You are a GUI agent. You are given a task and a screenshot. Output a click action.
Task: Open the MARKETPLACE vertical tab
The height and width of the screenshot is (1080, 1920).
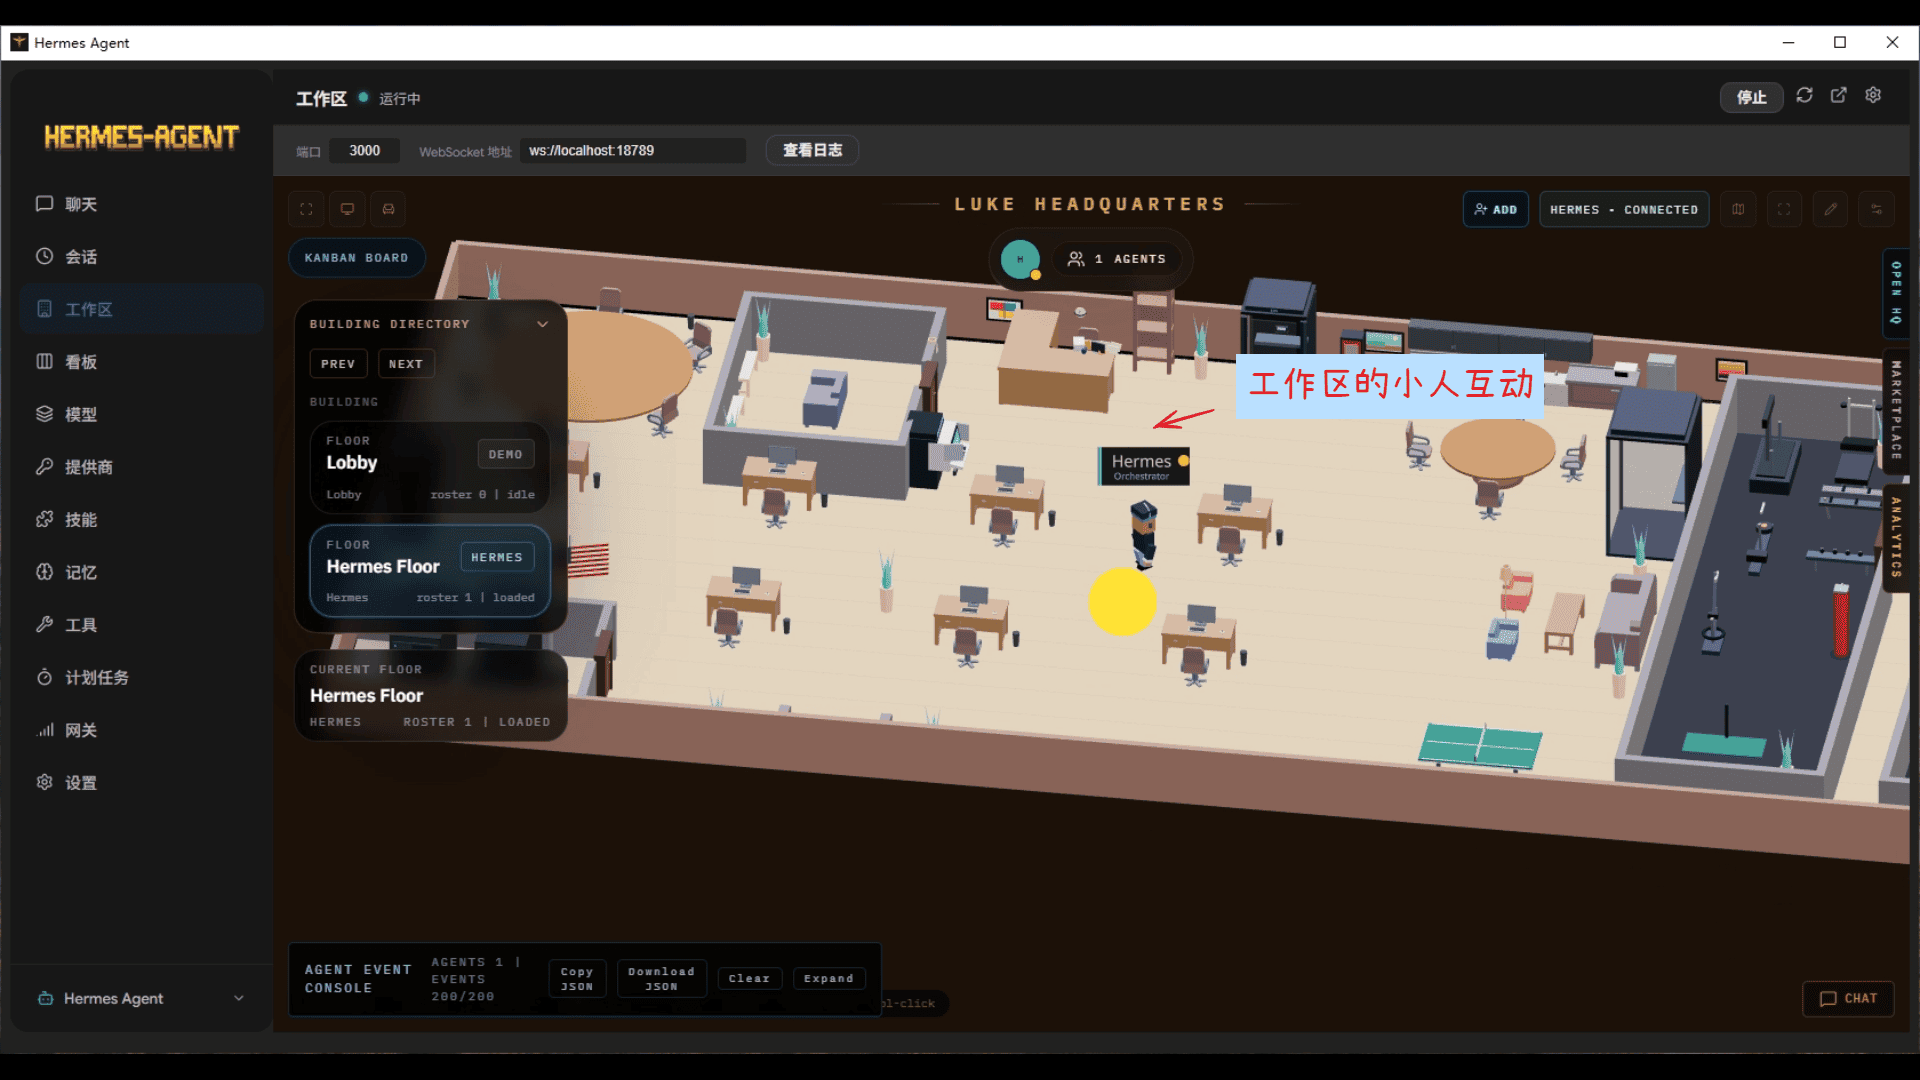pos(1896,411)
